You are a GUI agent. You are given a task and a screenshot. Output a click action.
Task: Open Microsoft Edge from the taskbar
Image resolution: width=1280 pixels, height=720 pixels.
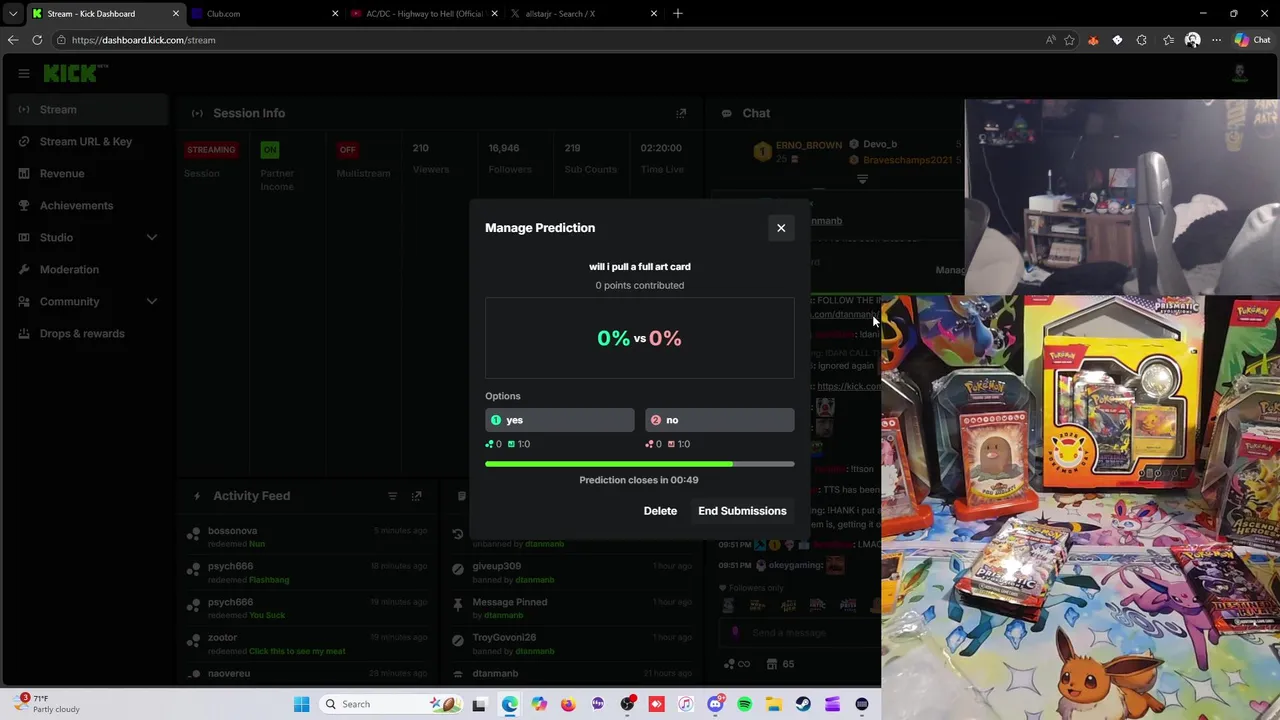click(510, 704)
